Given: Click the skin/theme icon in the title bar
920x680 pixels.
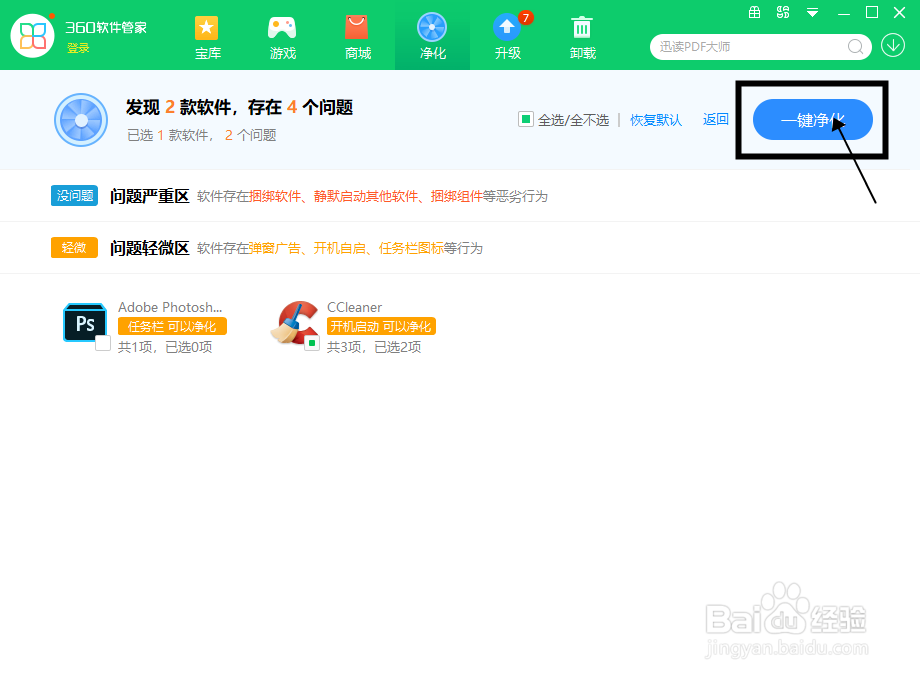Looking at the screenshot, I should 783,13.
